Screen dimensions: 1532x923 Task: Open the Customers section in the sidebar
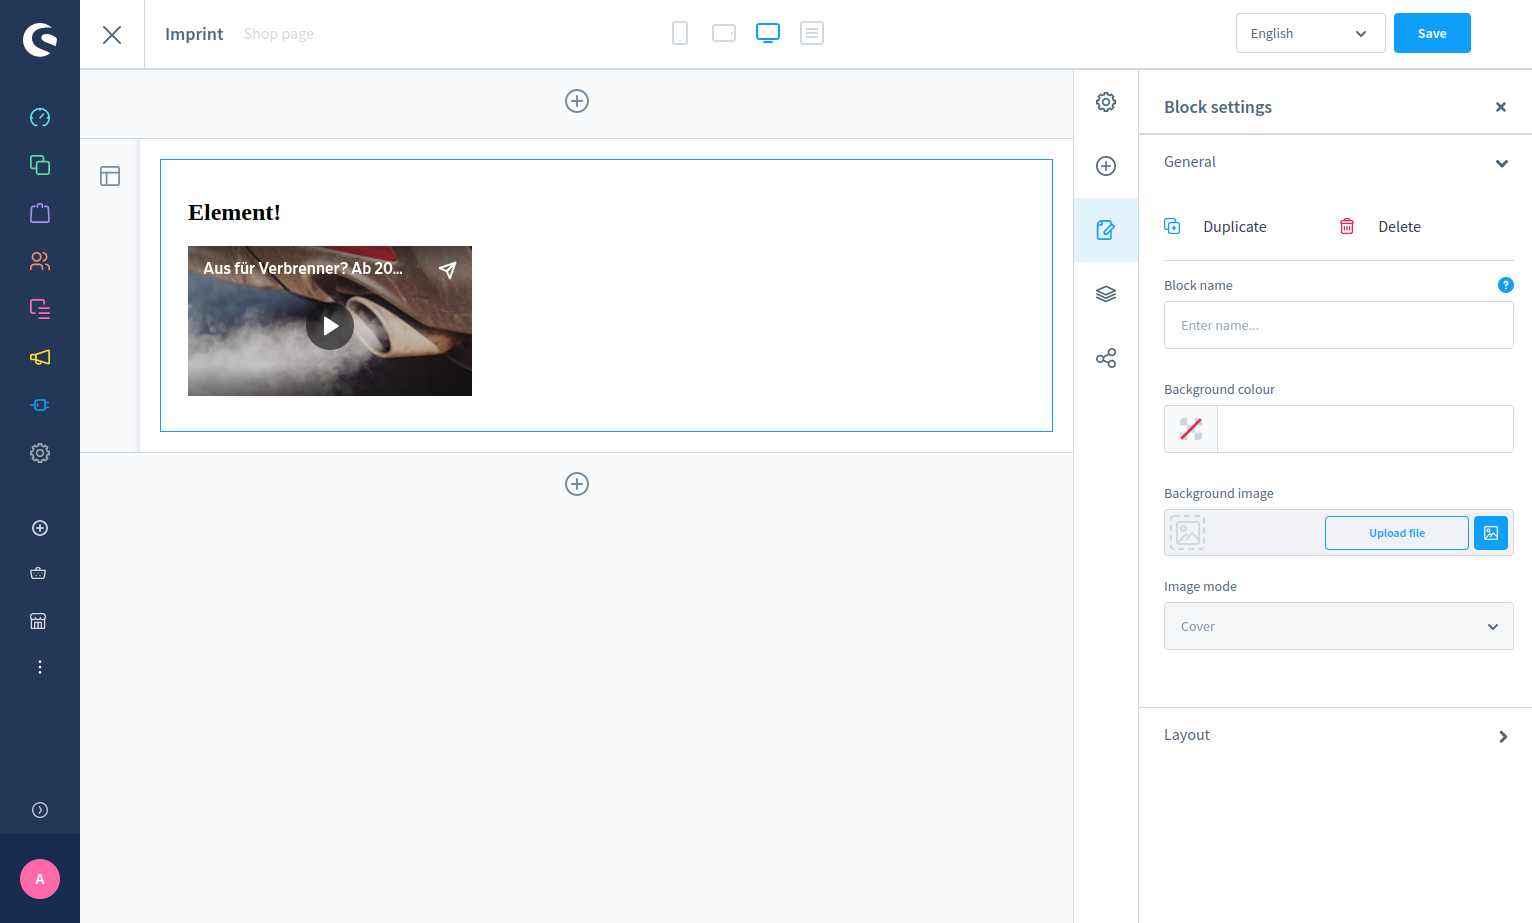click(x=40, y=261)
